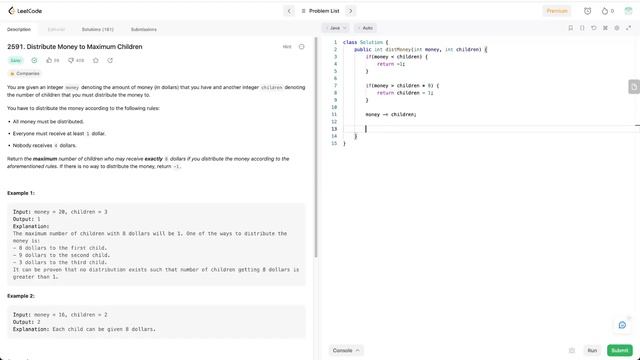Click the problem title text
The height and width of the screenshot is (360, 640).
(x=75, y=47)
